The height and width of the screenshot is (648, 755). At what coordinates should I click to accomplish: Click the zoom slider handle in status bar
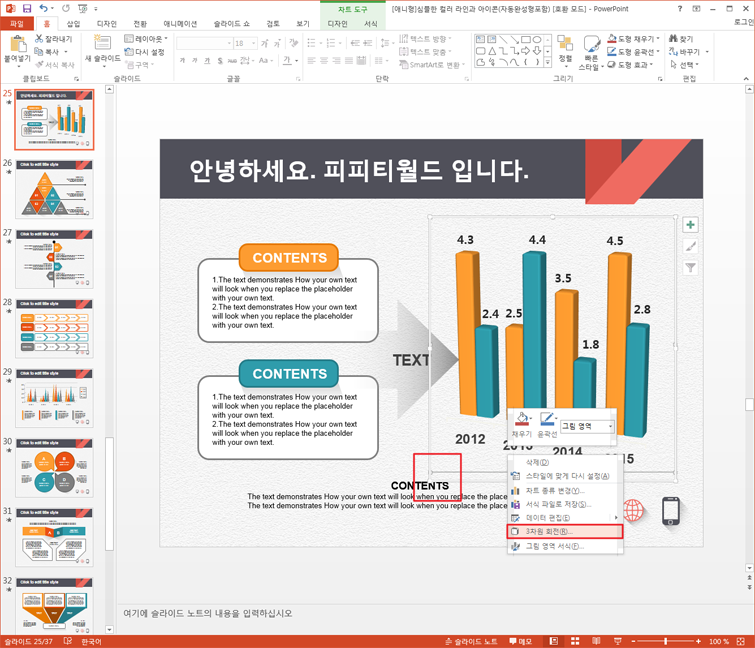[x=665, y=641]
